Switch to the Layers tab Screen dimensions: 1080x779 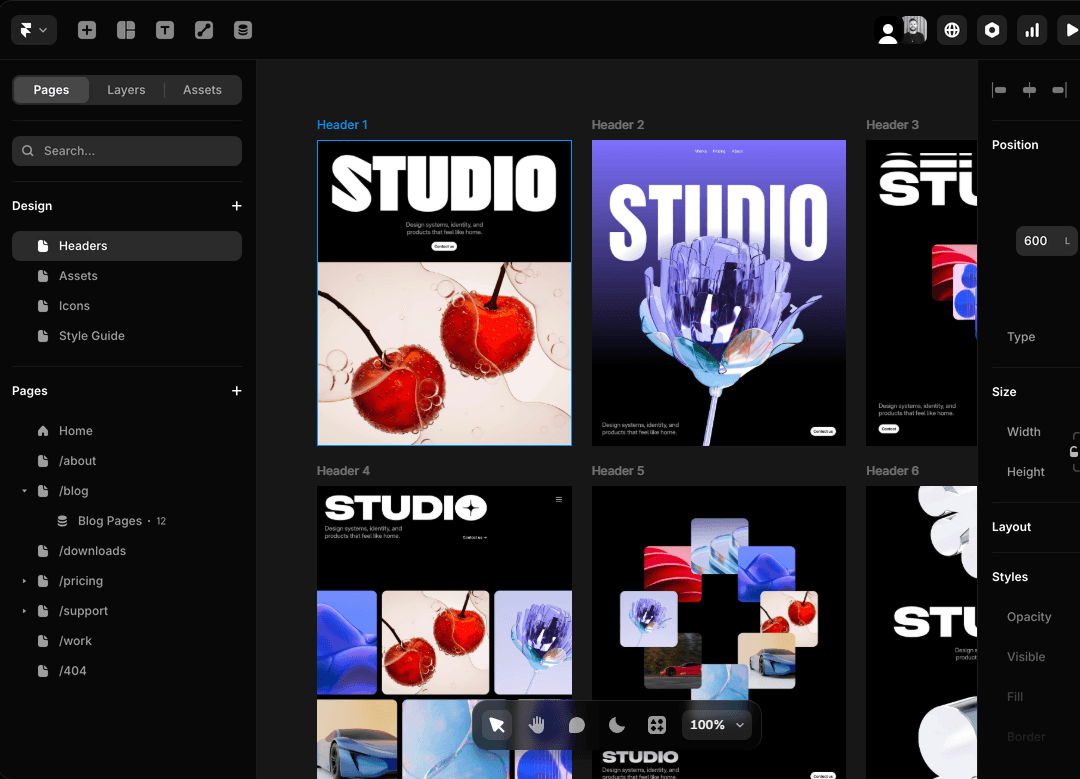126,90
